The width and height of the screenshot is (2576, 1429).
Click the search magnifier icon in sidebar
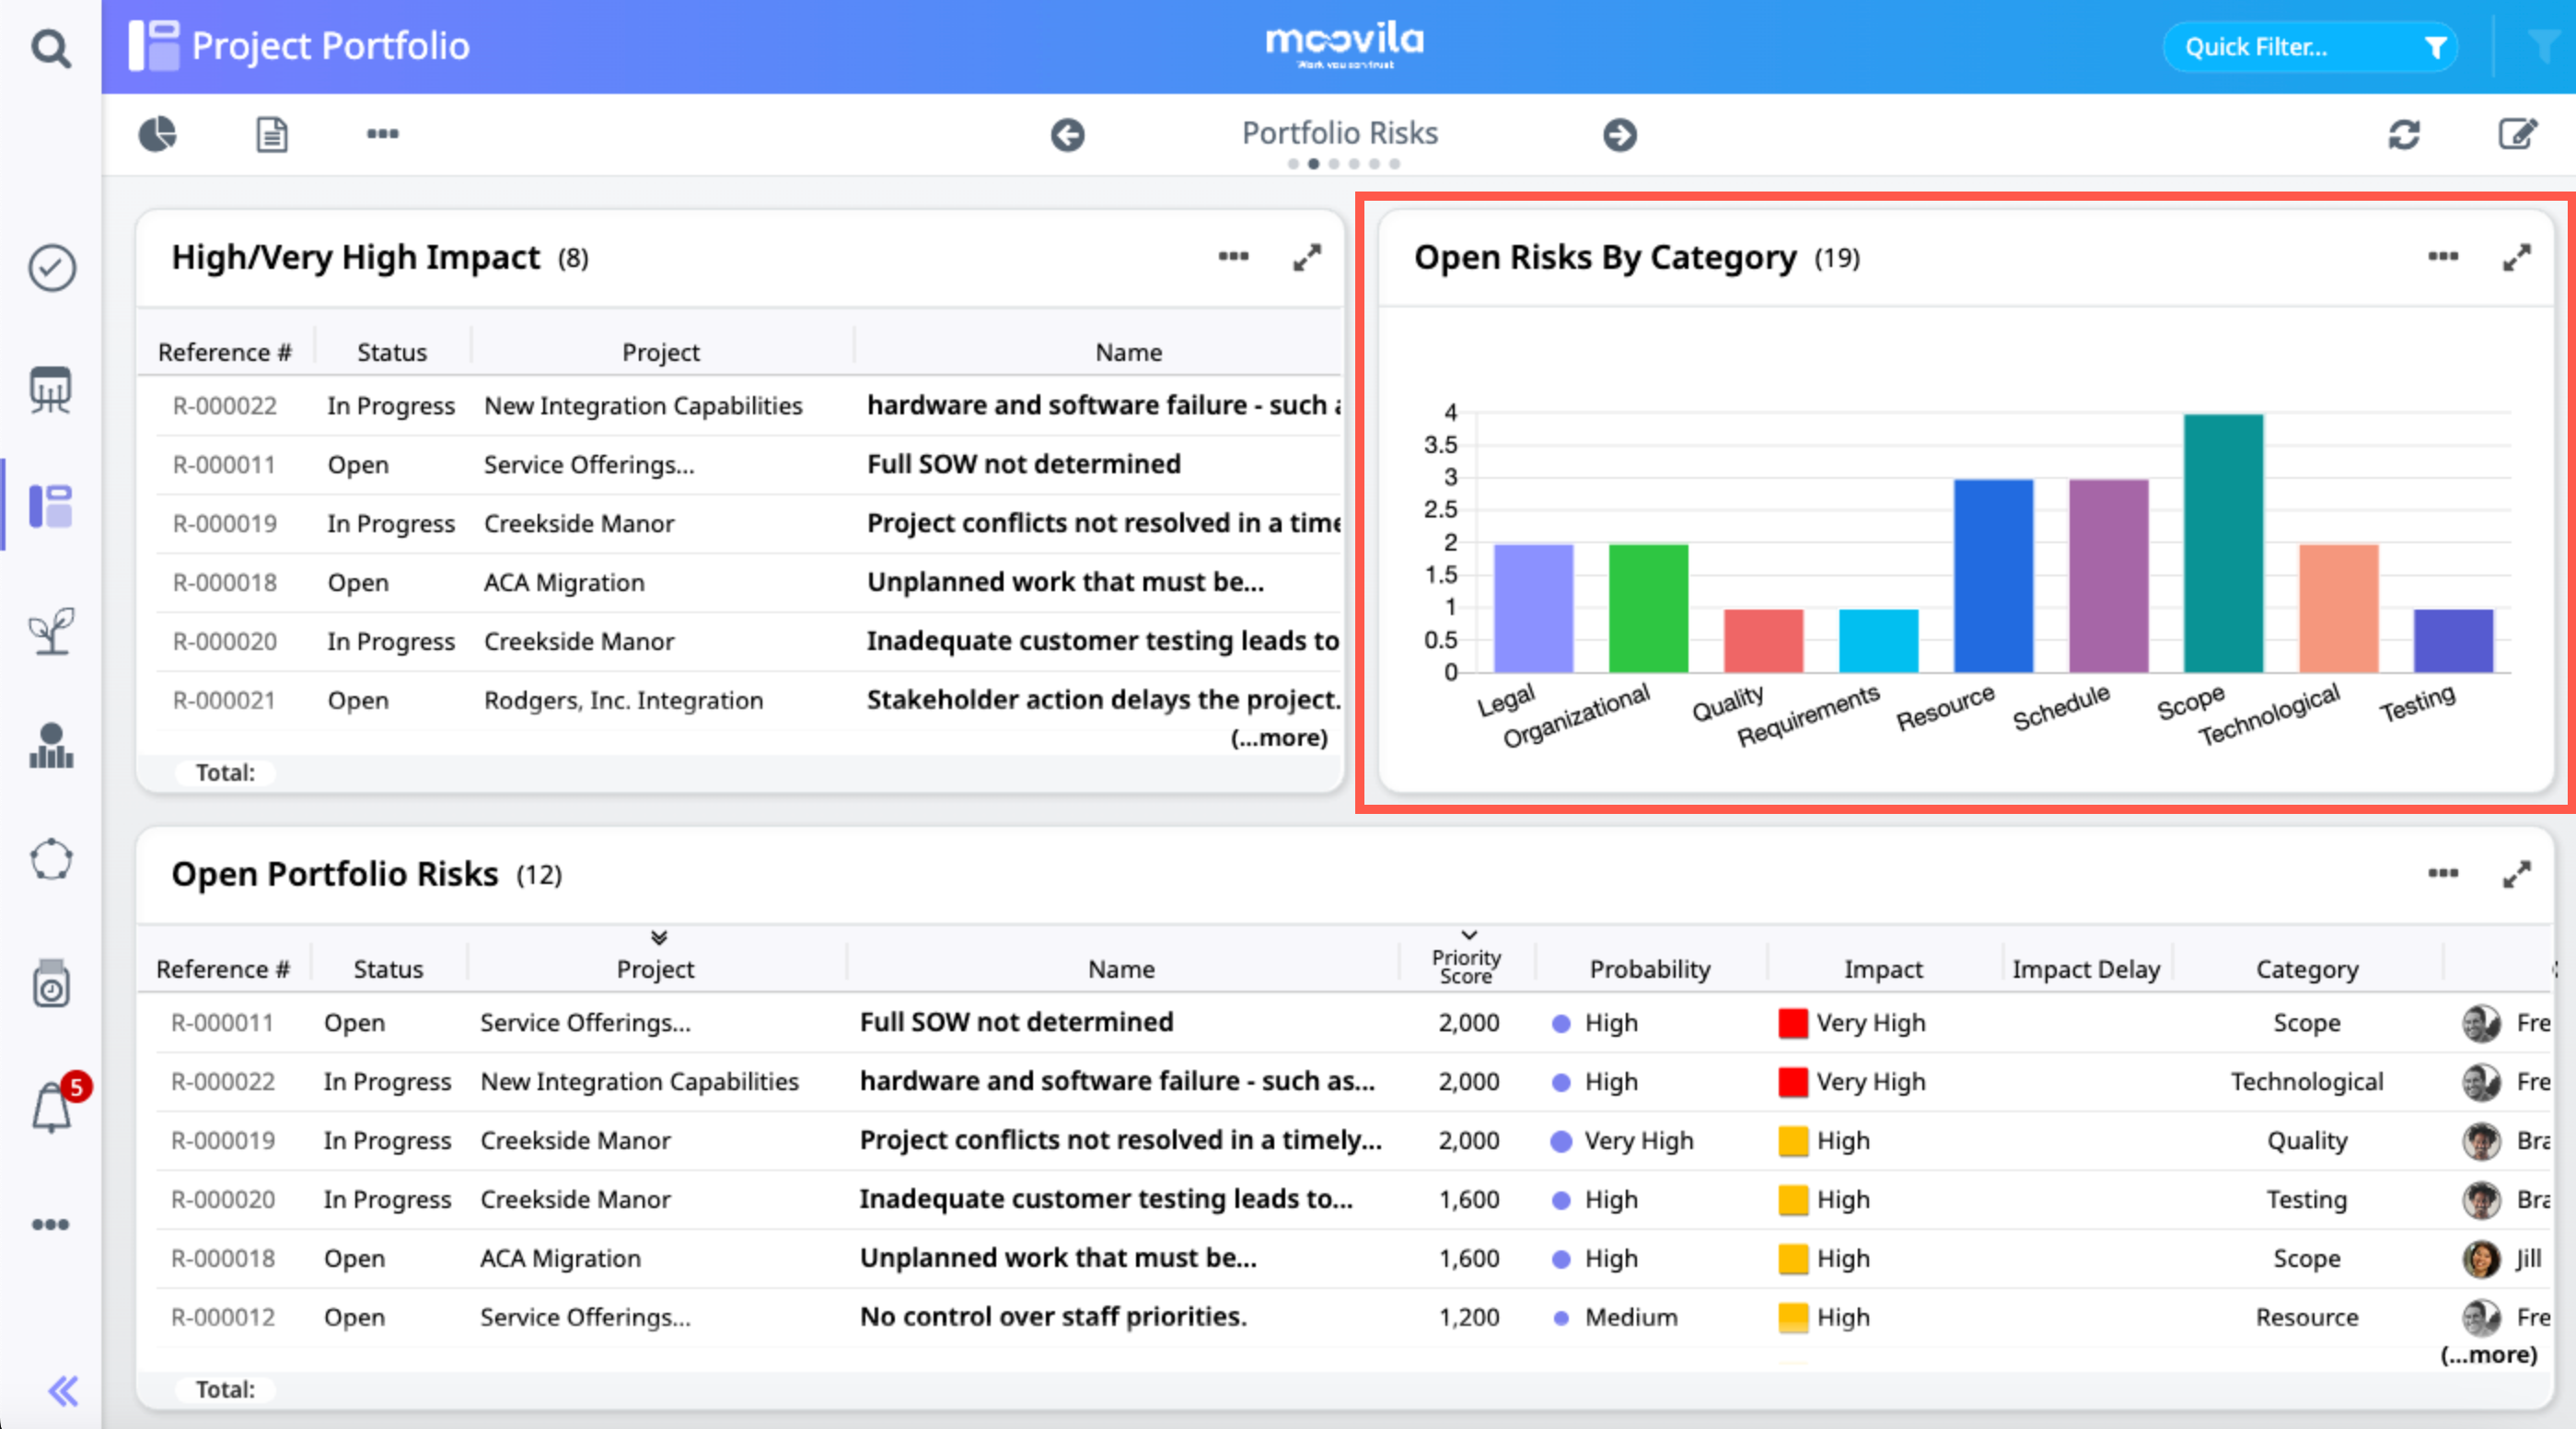(x=50, y=47)
